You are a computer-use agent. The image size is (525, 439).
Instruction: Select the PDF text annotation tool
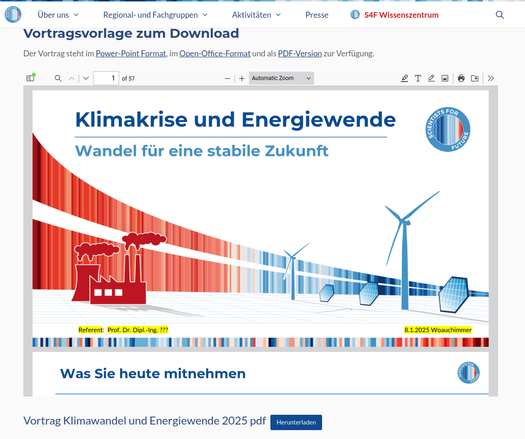[418, 78]
